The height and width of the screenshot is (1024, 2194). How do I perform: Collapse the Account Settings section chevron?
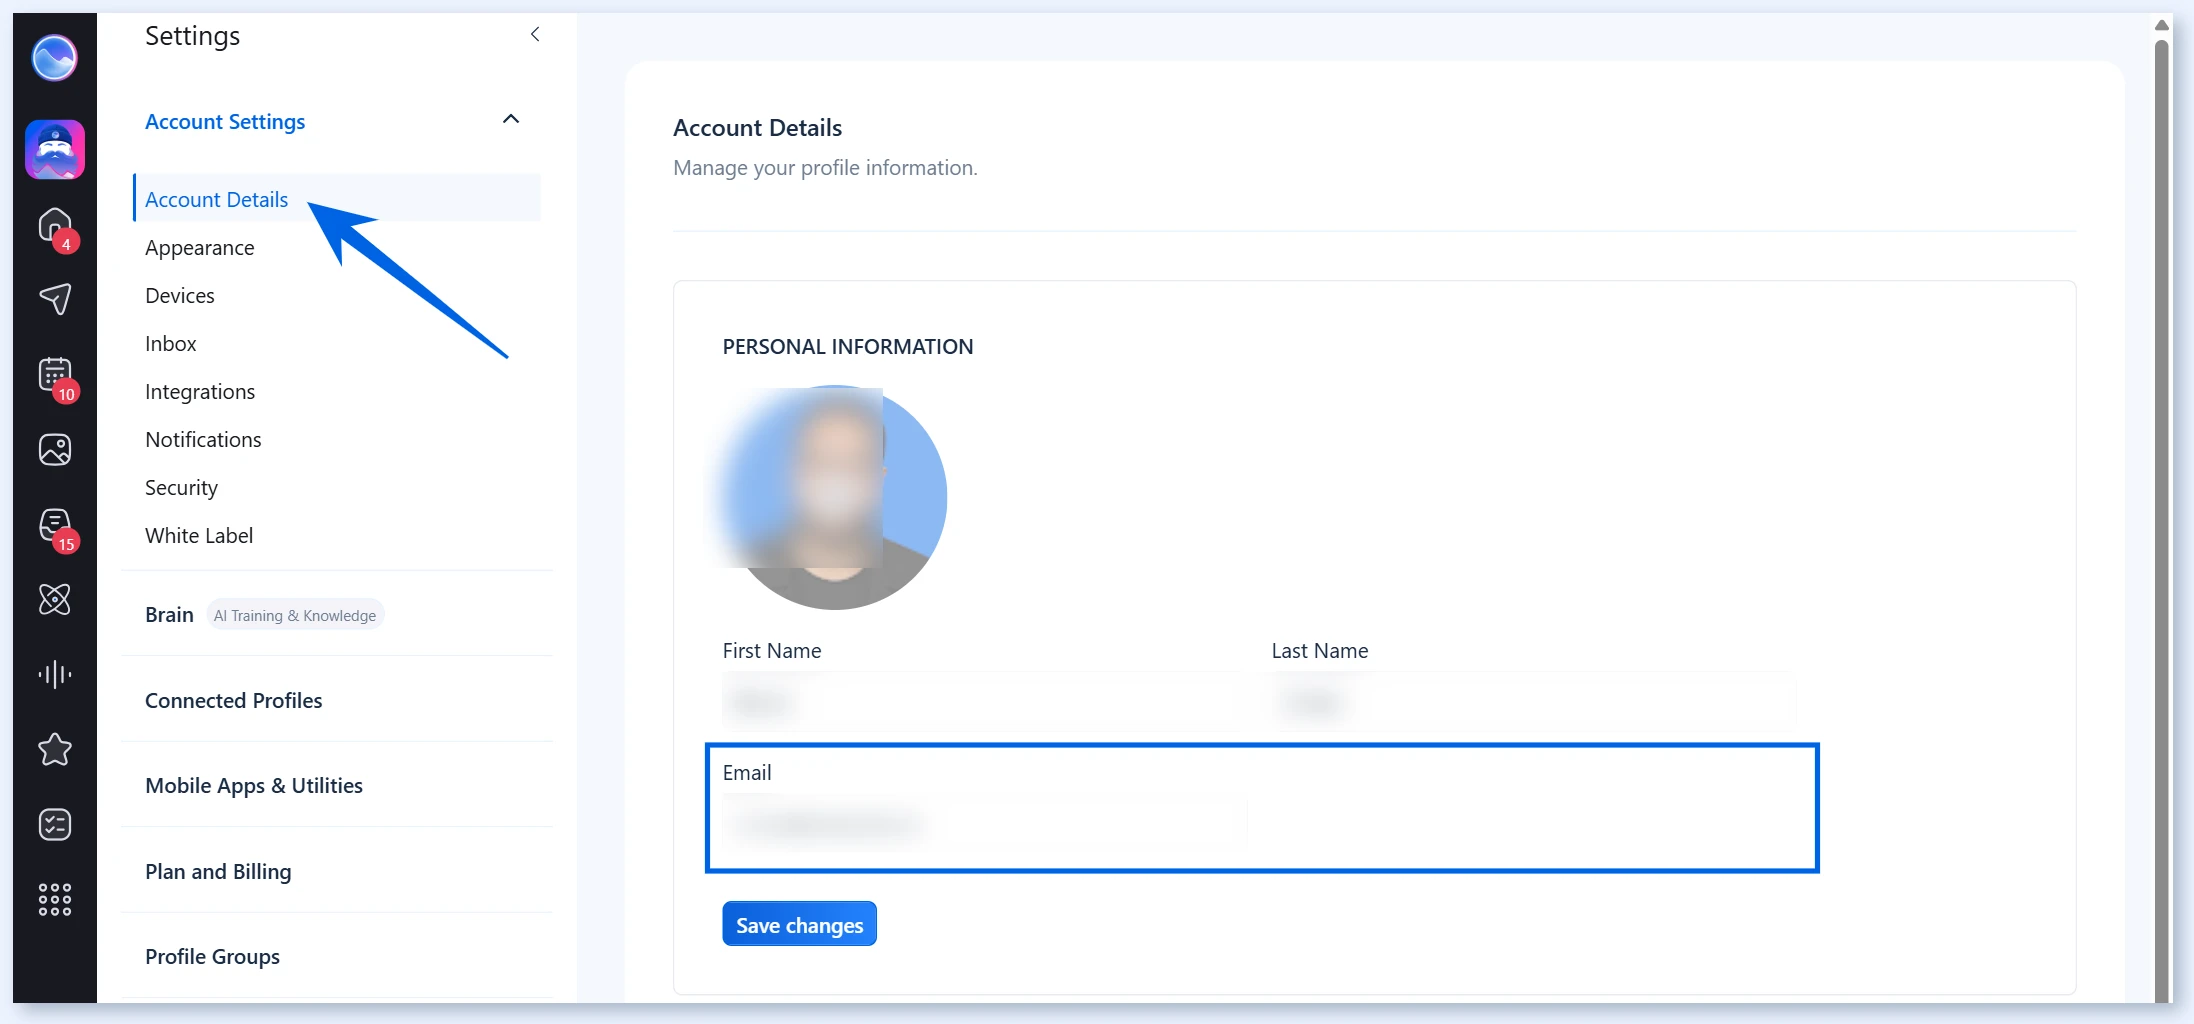[x=511, y=120]
